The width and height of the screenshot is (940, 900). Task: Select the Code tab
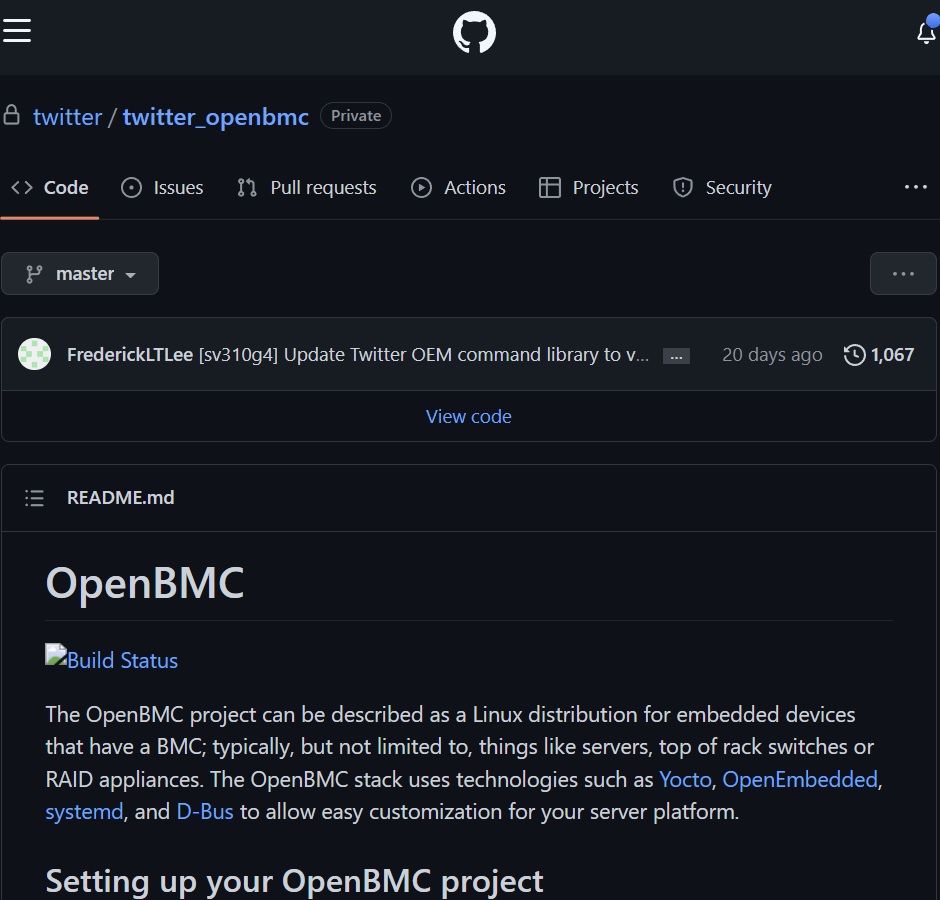click(50, 188)
